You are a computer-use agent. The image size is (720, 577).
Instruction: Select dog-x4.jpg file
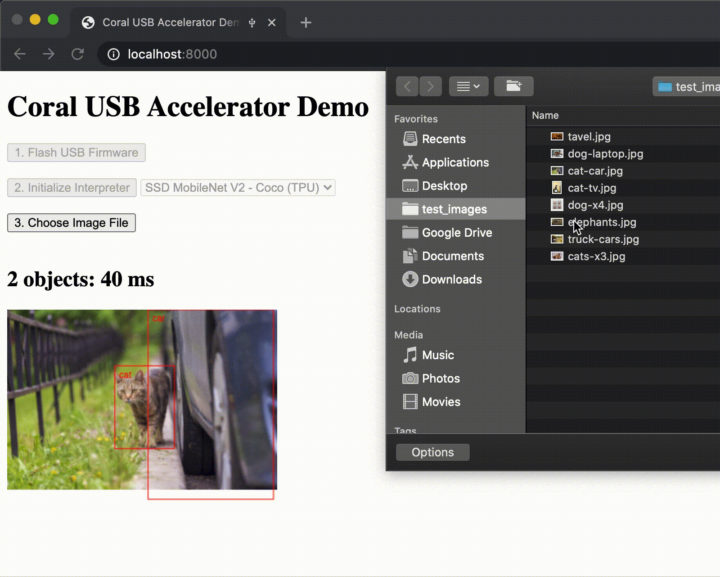[x=623, y=205]
